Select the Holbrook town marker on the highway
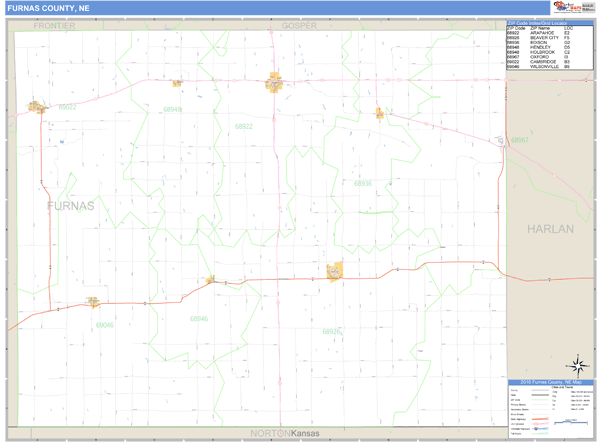Screen dimensions: 600x442 tap(177, 83)
